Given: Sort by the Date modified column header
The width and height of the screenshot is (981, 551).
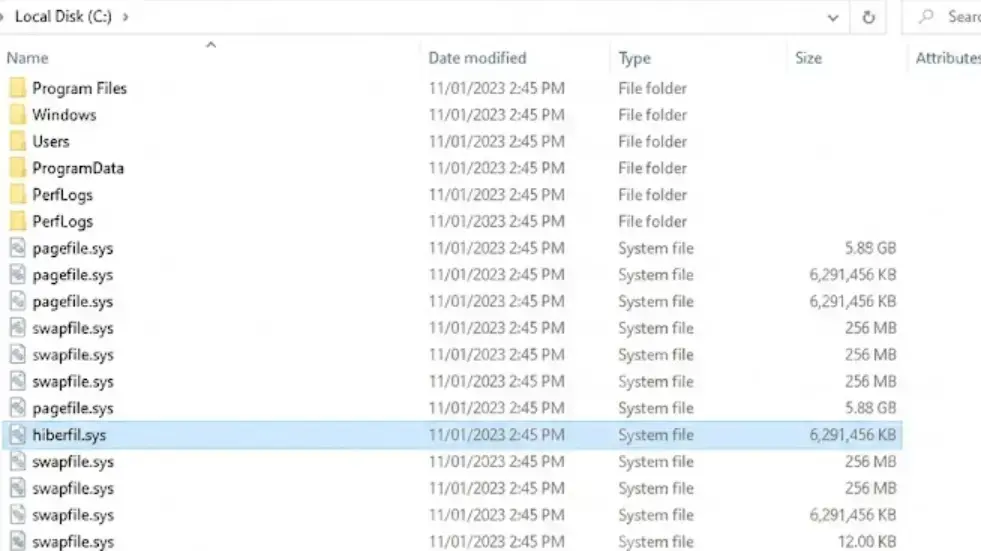Looking at the screenshot, I should tap(477, 58).
